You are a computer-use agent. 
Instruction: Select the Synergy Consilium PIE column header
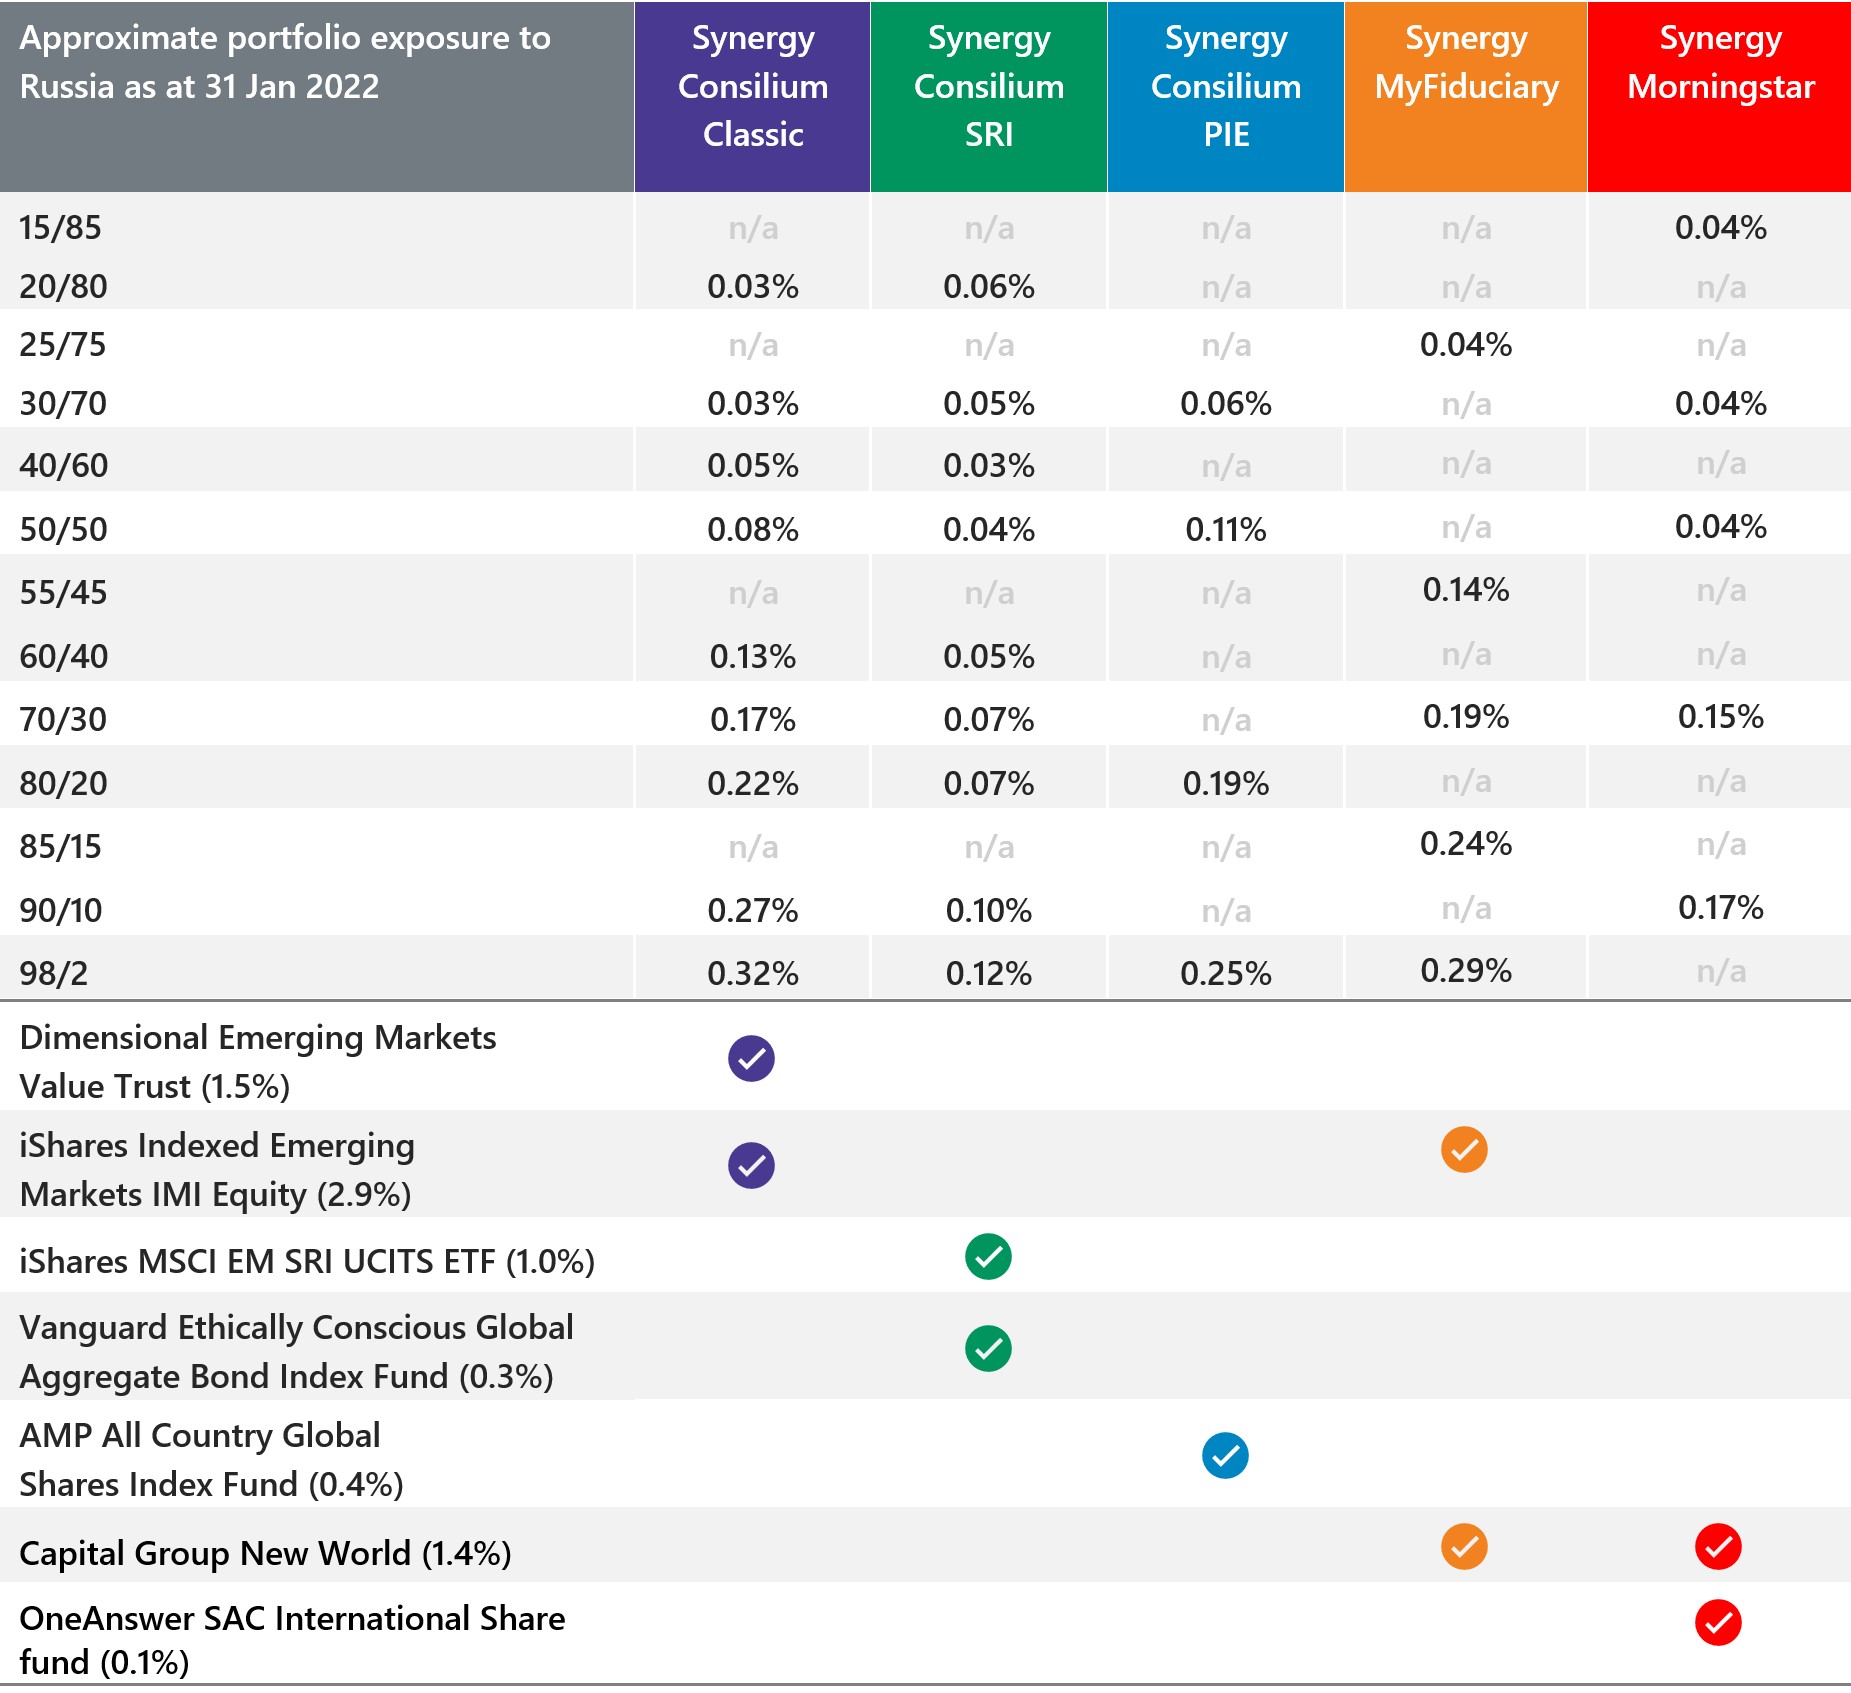tap(1226, 96)
